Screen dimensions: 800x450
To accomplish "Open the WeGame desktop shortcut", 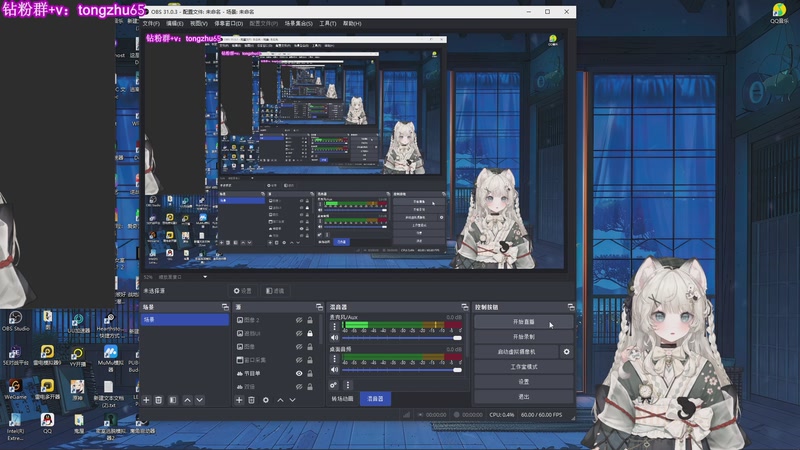I will (x=15, y=389).
